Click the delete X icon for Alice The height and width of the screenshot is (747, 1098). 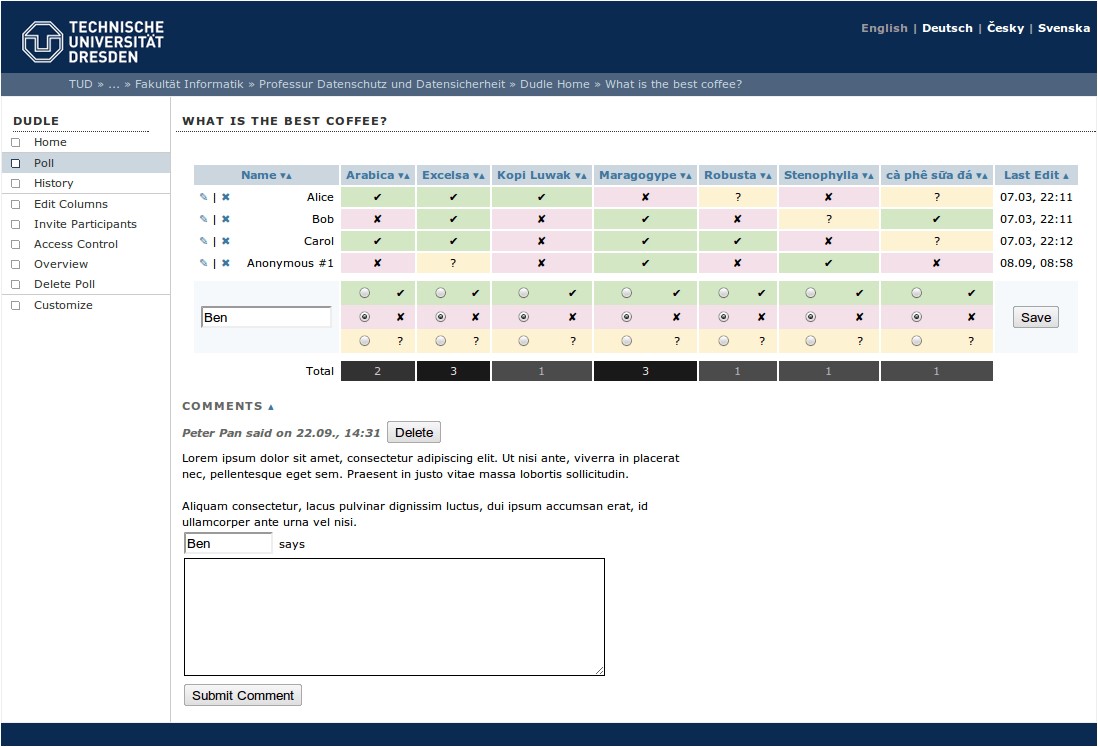tap(226, 197)
